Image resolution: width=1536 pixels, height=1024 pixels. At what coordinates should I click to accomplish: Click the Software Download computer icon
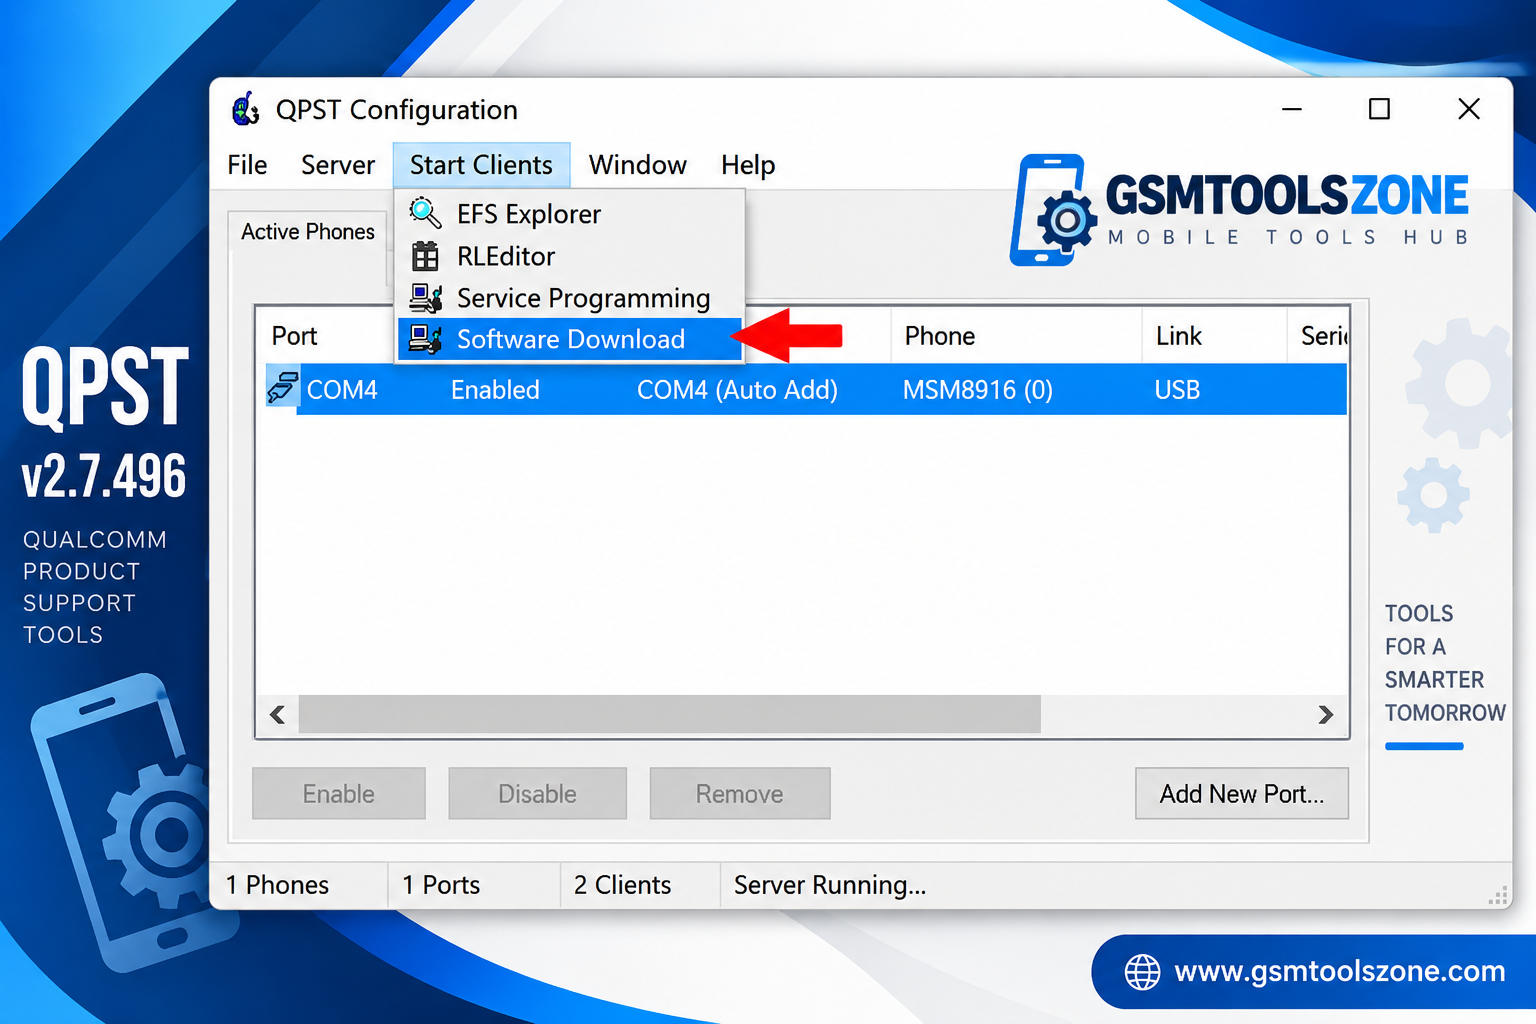click(x=426, y=339)
